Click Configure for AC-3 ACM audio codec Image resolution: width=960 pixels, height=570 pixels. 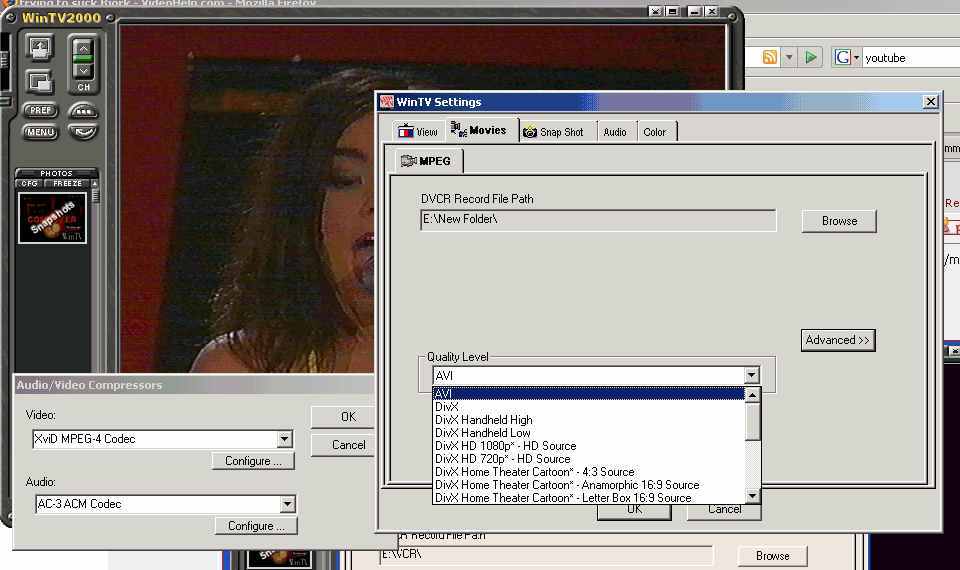pyautogui.click(x=256, y=525)
